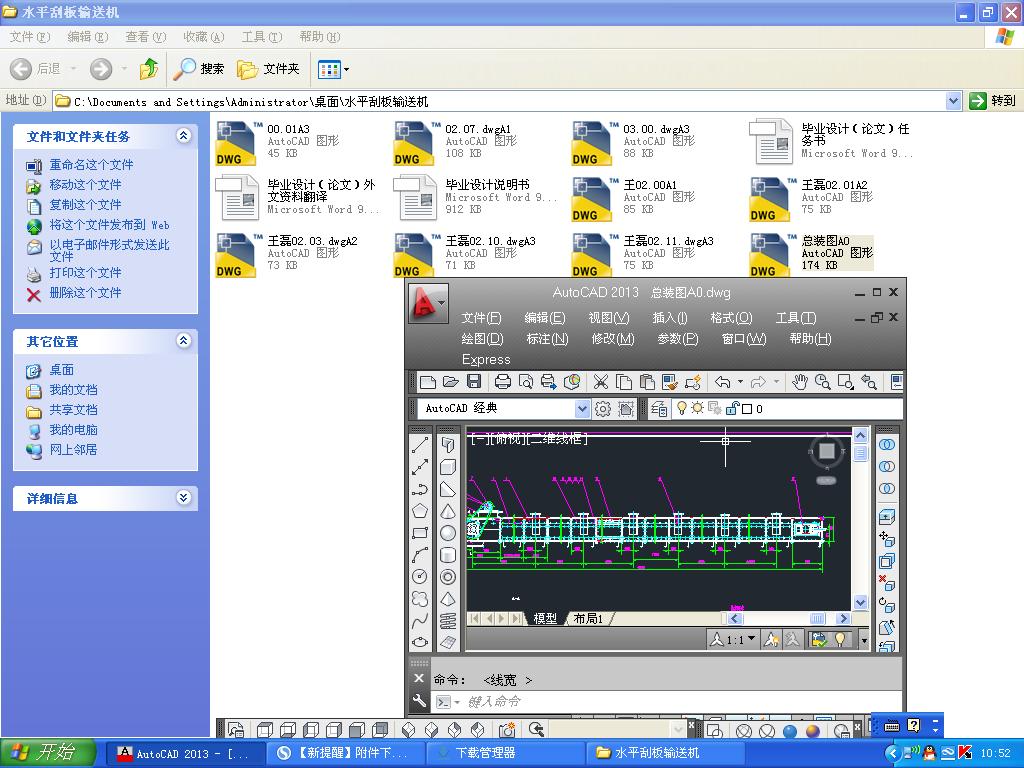Toggle layer on/off lightbulb icon
The image size is (1024, 768).
pyautogui.click(x=682, y=408)
